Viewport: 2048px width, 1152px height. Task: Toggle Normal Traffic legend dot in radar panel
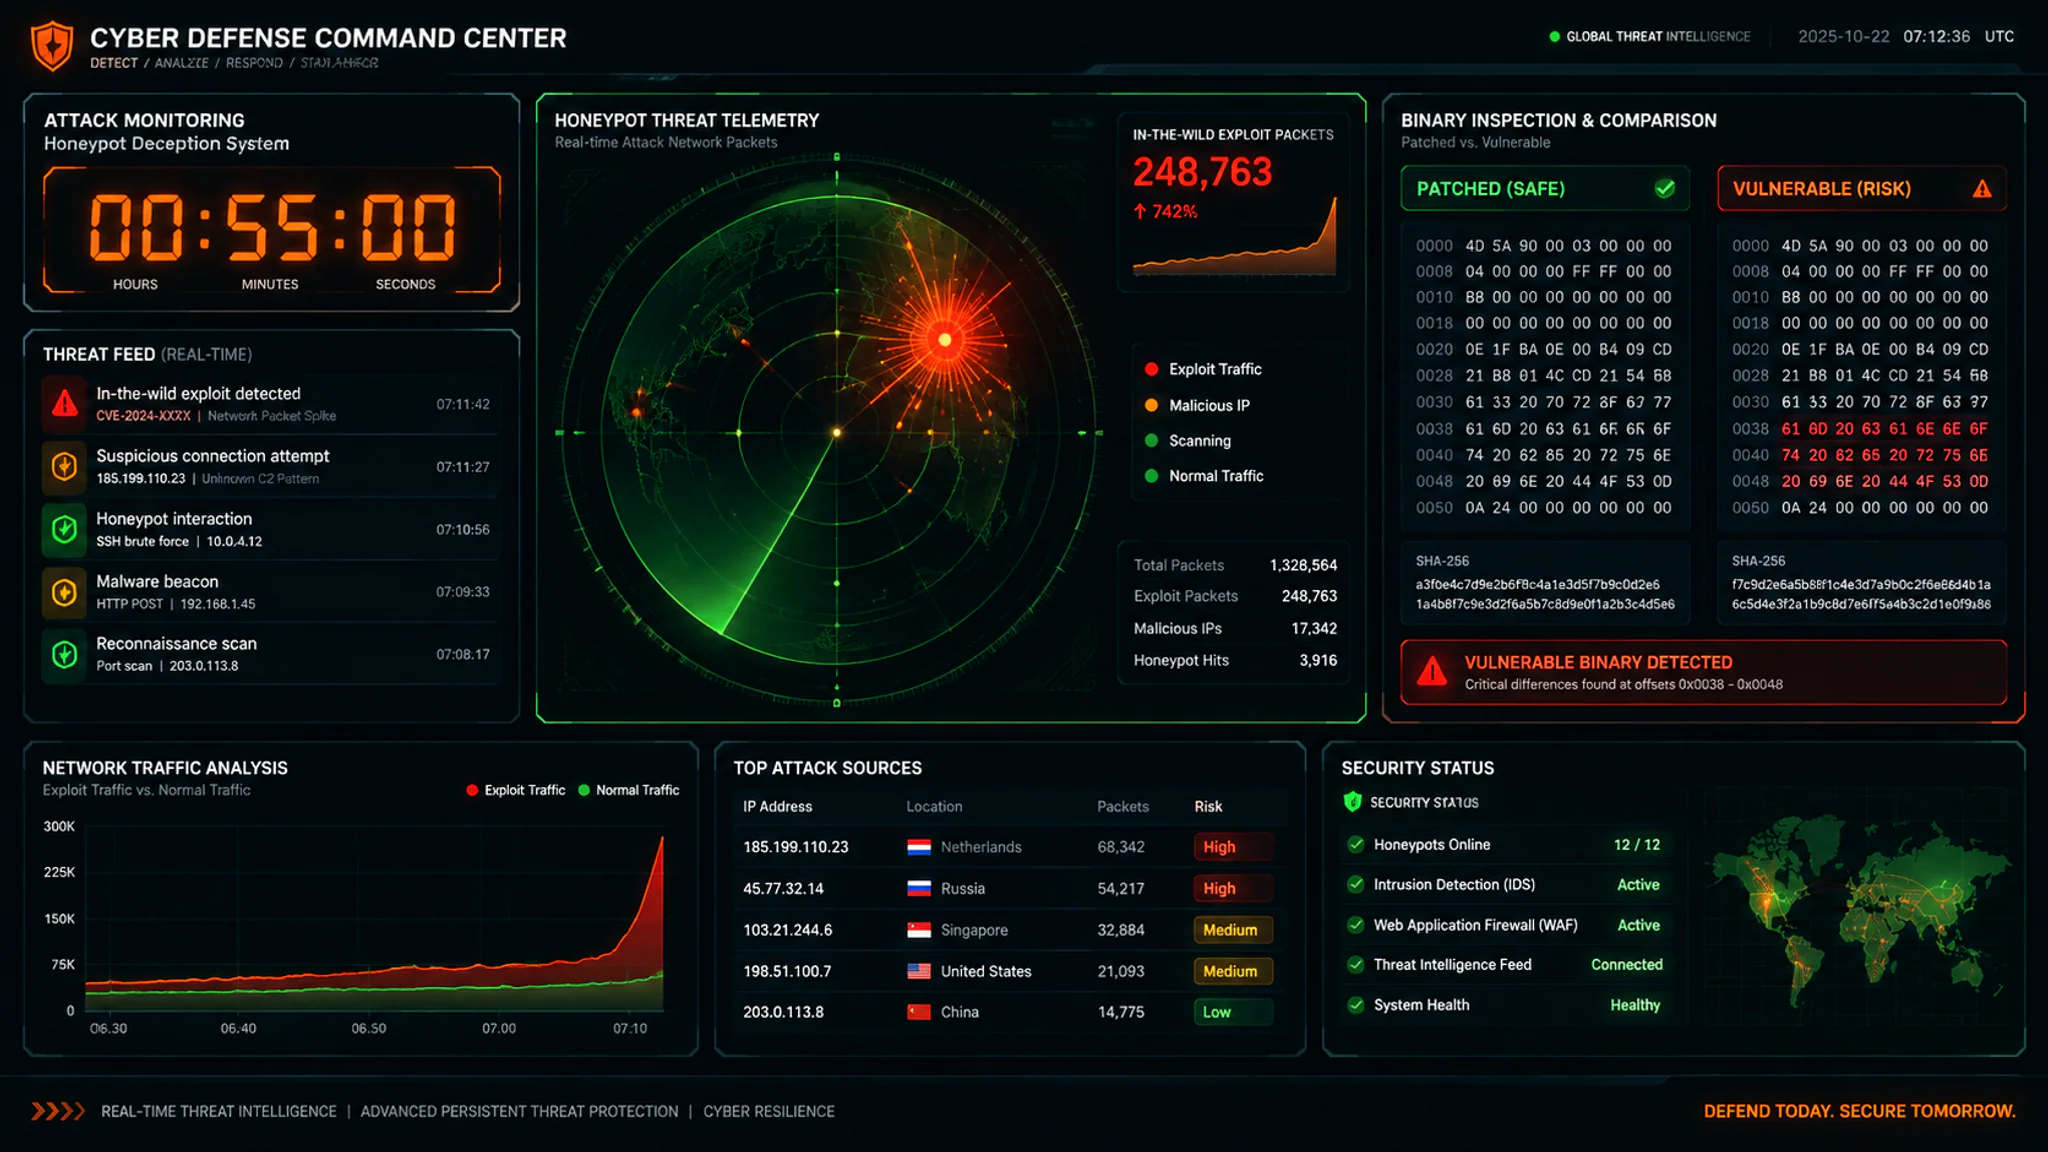pos(1151,476)
